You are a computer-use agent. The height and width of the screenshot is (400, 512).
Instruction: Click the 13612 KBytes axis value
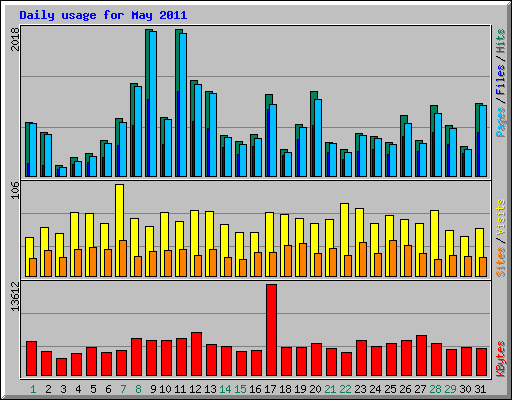tap(15, 296)
